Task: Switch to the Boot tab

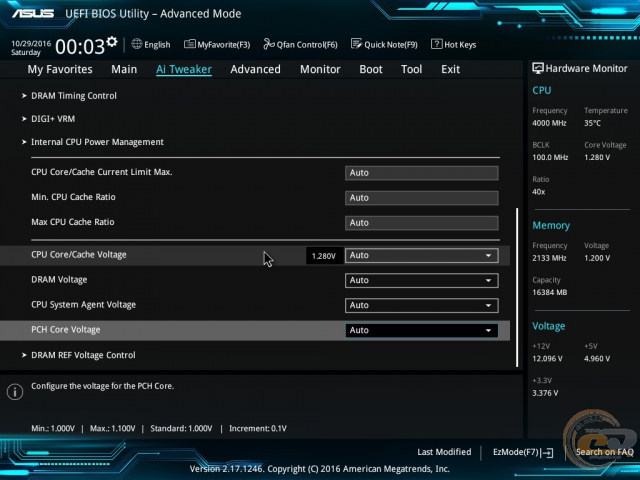Action: tap(371, 69)
